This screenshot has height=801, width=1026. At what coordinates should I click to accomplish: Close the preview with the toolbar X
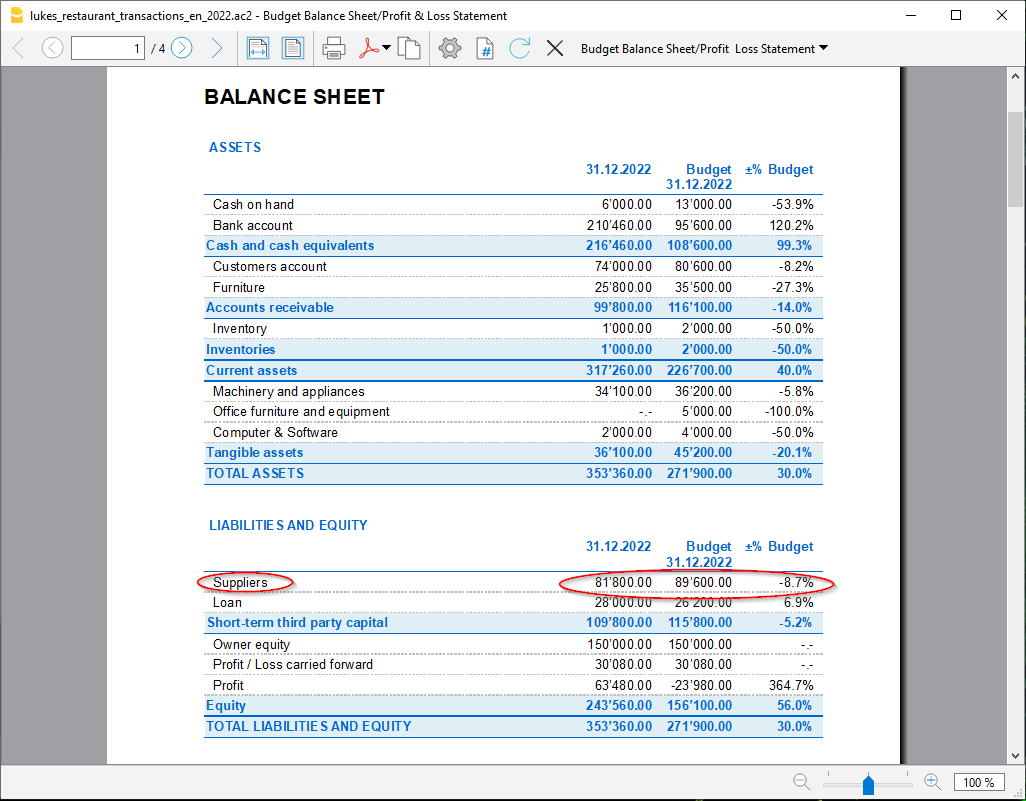pos(555,48)
